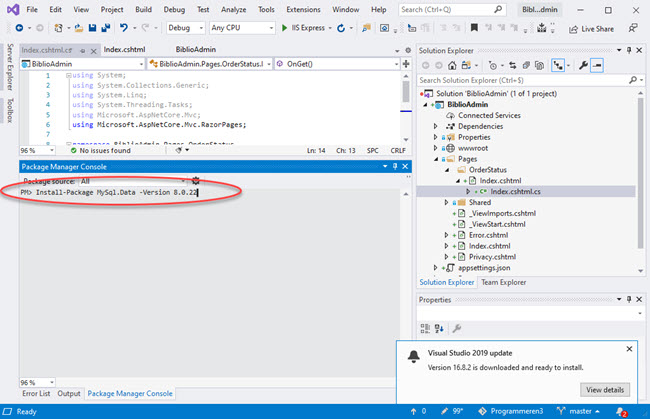Screen dimensions: 650x419
Task: Undo the last action
Action: pyautogui.click(x=124, y=28)
